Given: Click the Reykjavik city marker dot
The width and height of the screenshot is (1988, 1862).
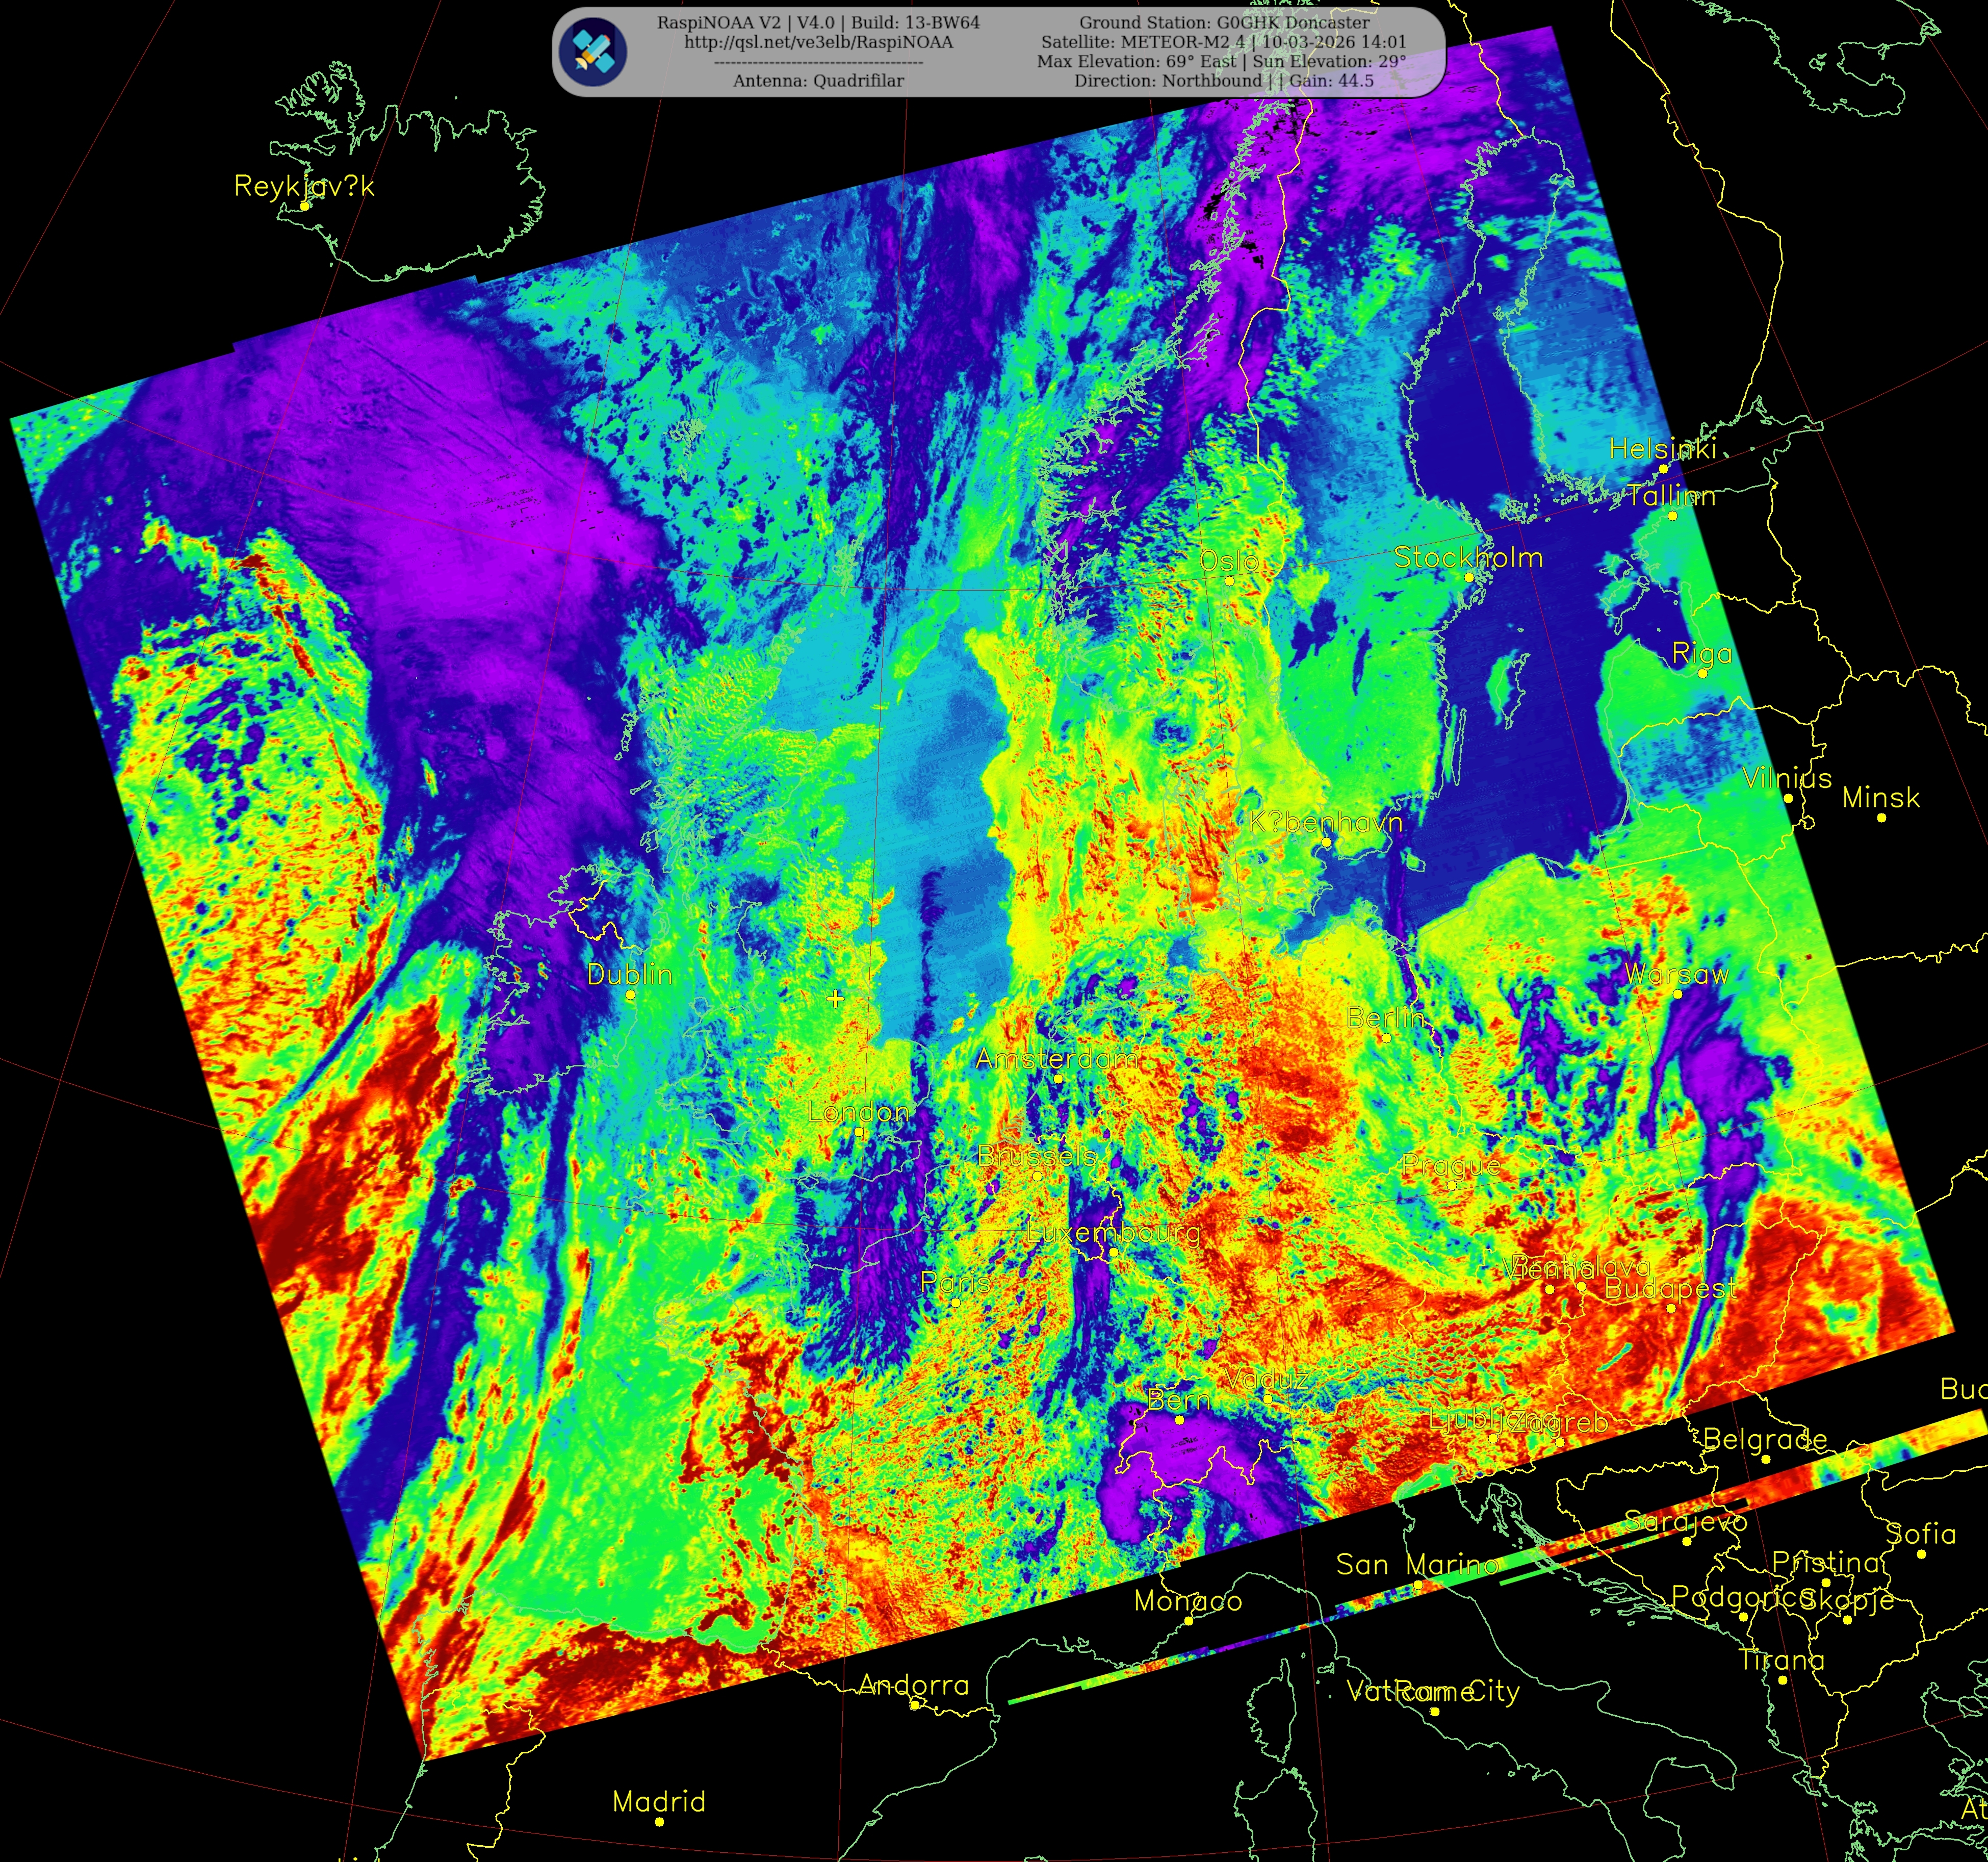Looking at the screenshot, I should click(x=305, y=206).
